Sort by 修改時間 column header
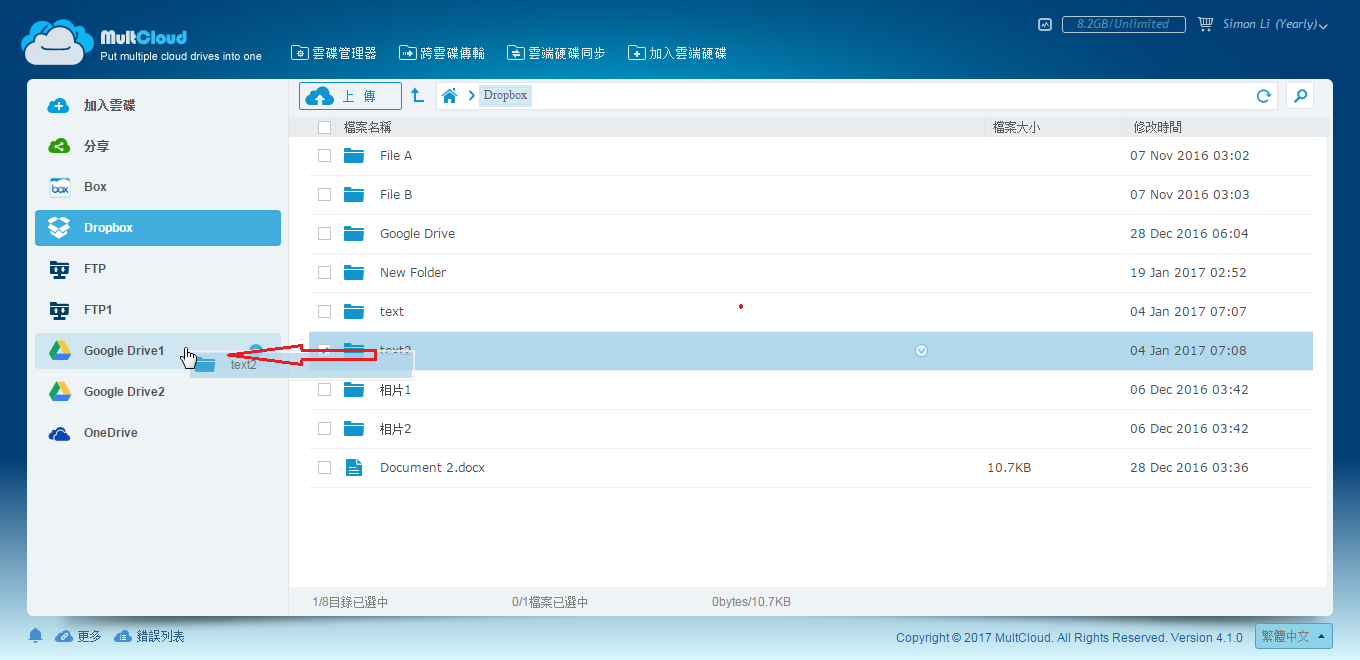1360x660 pixels. point(1157,127)
